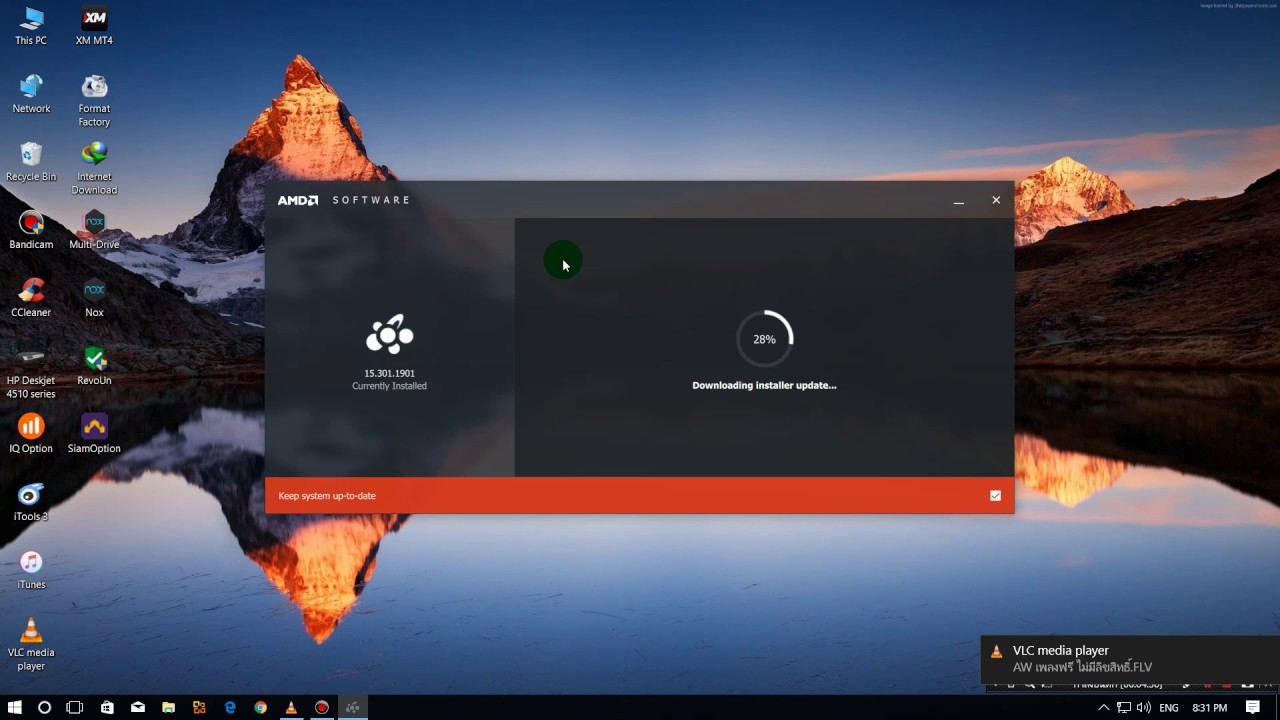Open Google Chrome from the taskbar
Image resolution: width=1280 pixels, height=720 pixels.
pyautogui.click(x=260, y=707)
